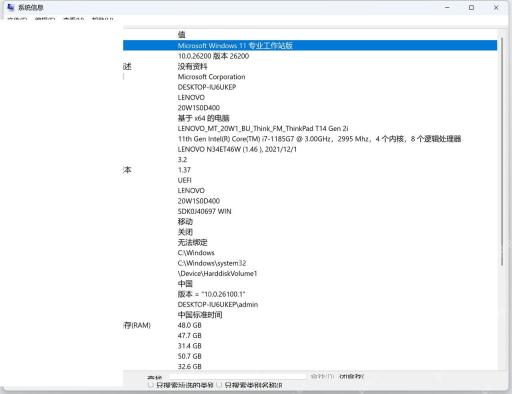The width and height of the screenshot is (512, 394).
Task: Select the 47.7 GB value
Action: coord(189,335)
